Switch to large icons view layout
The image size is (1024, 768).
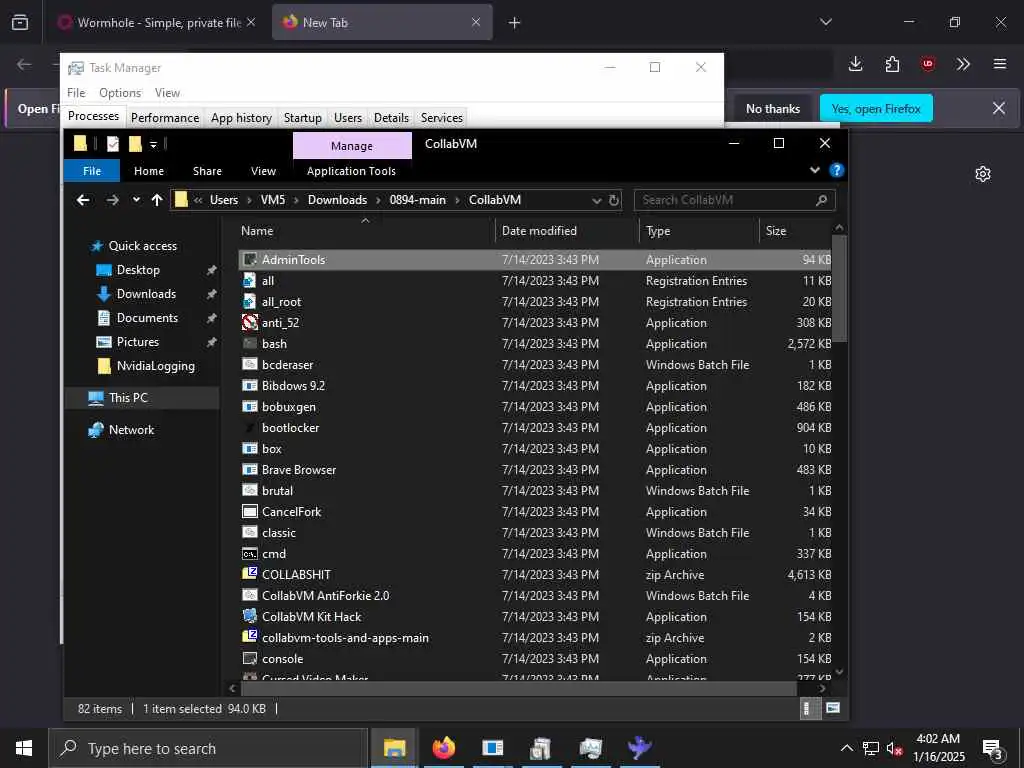click(833, 708)
